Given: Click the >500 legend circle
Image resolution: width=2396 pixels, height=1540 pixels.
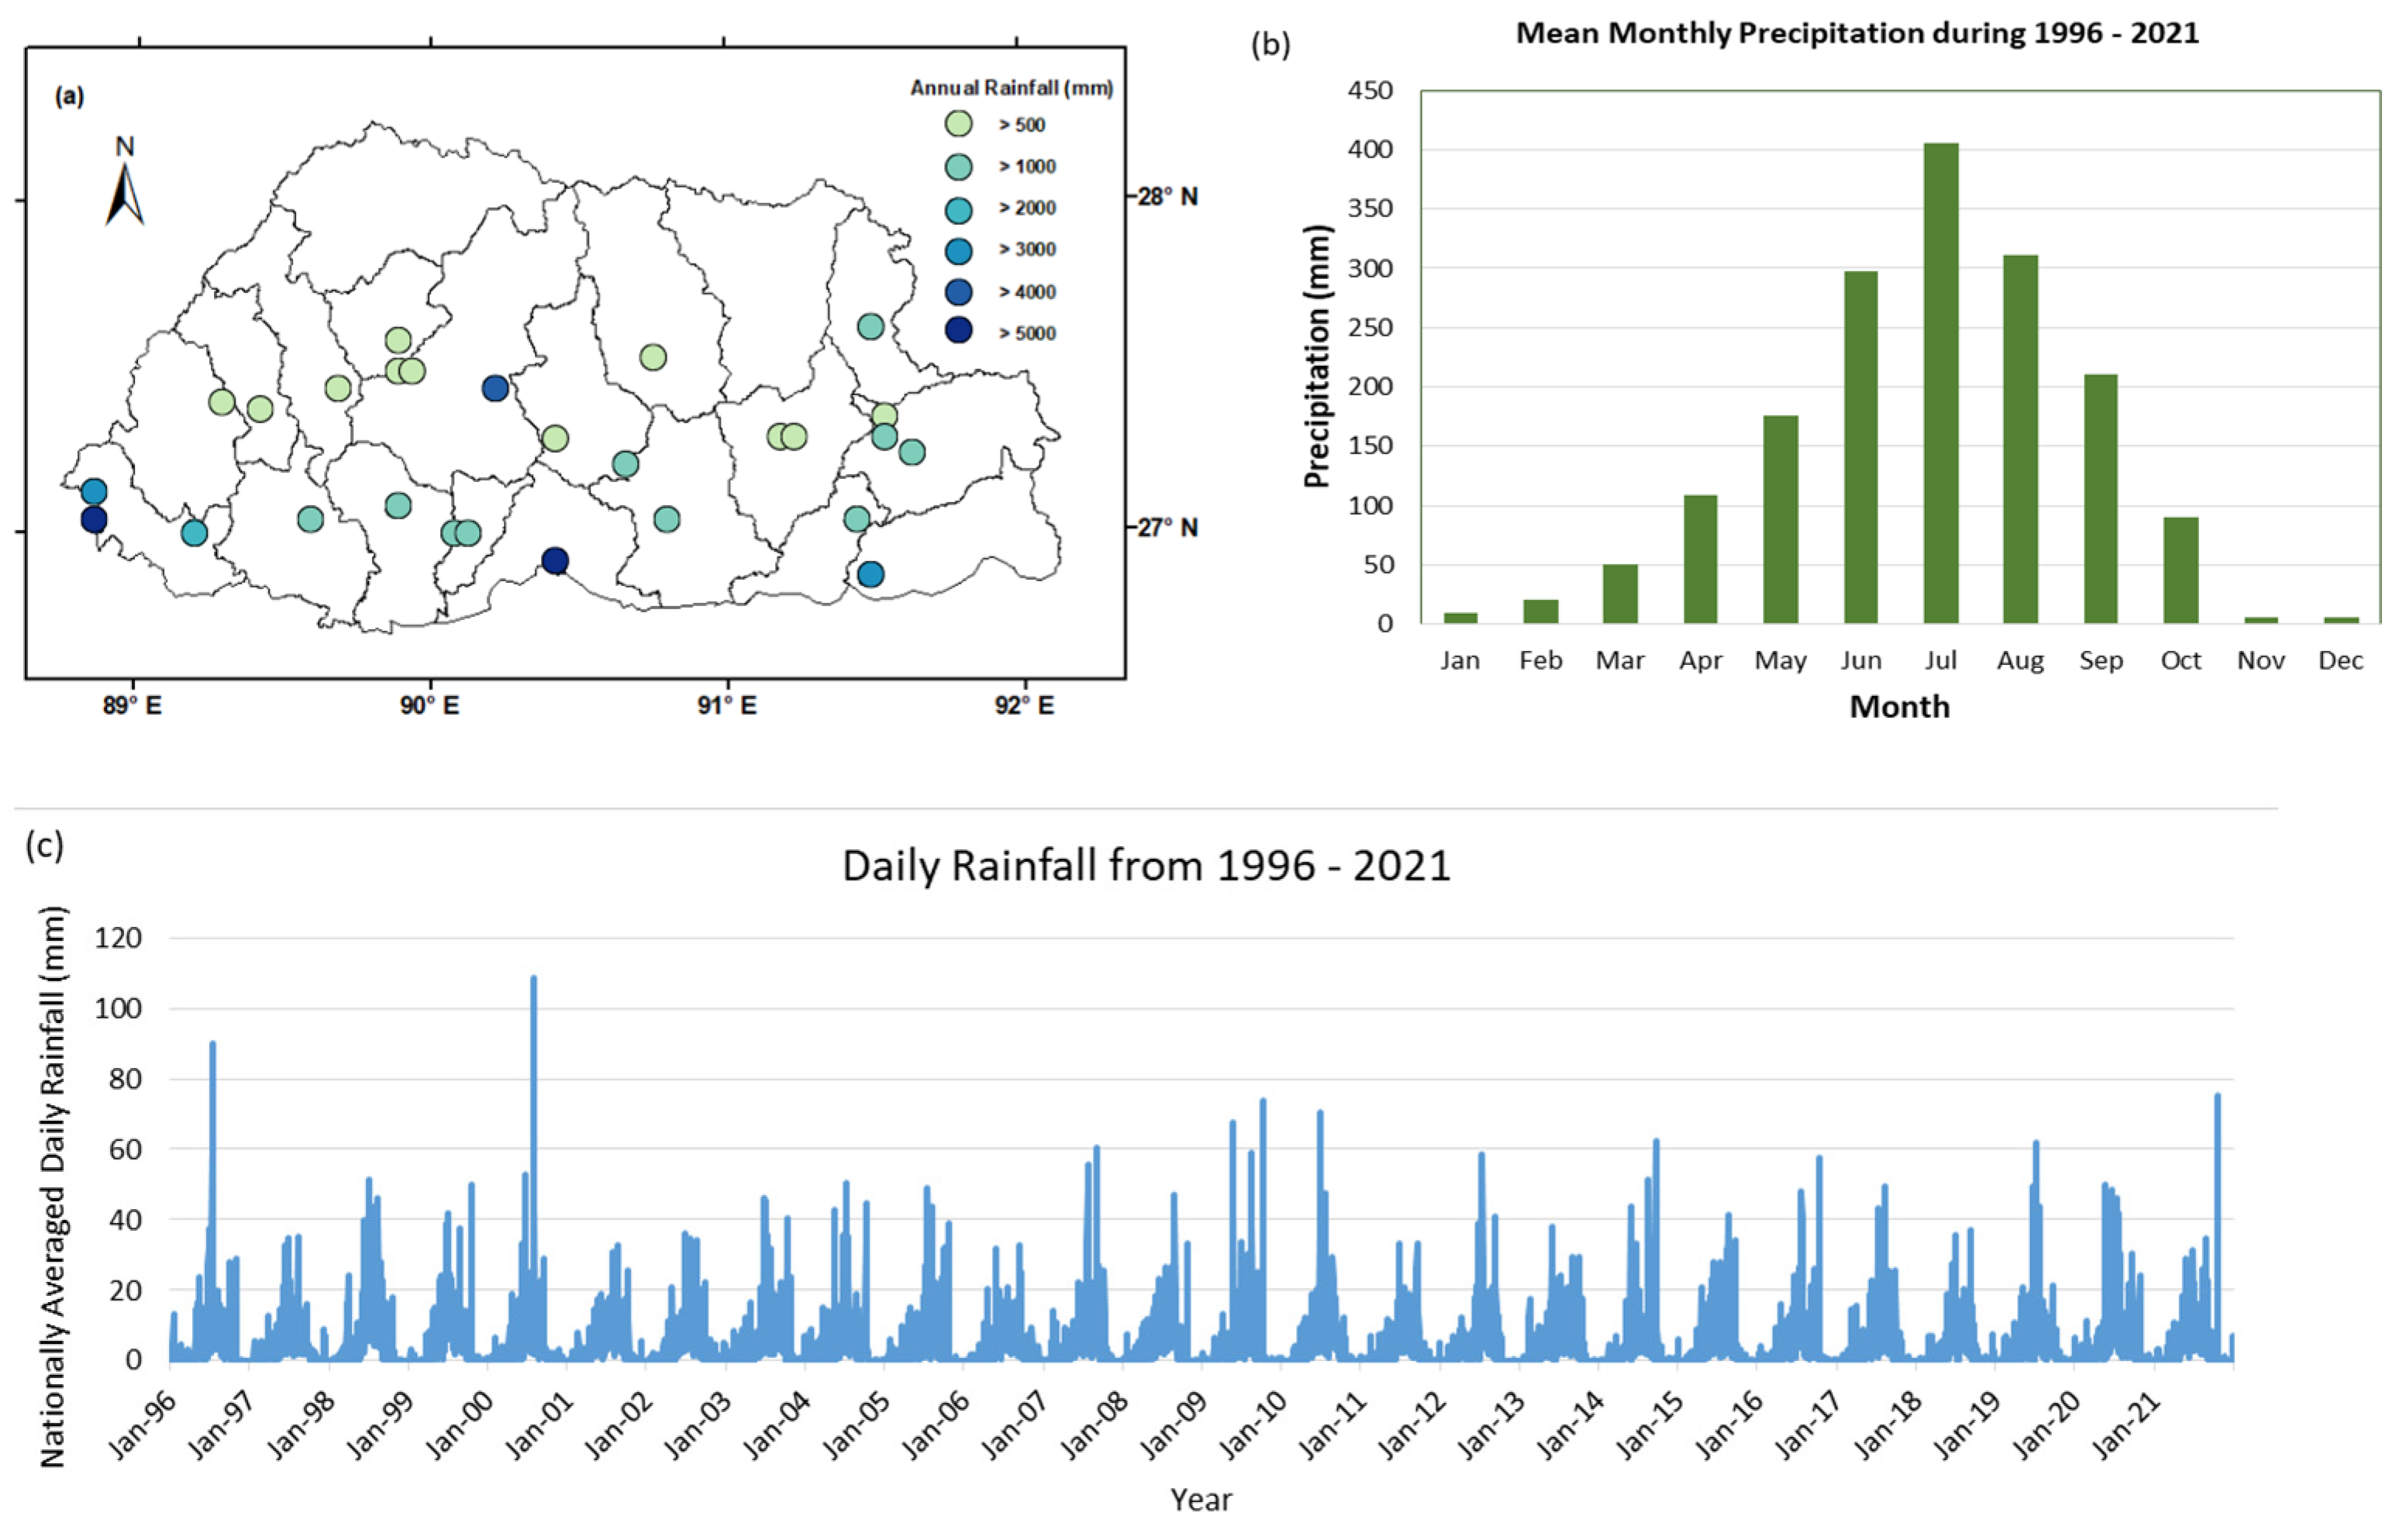Looking at the screenshot, I should coord(958,124).
